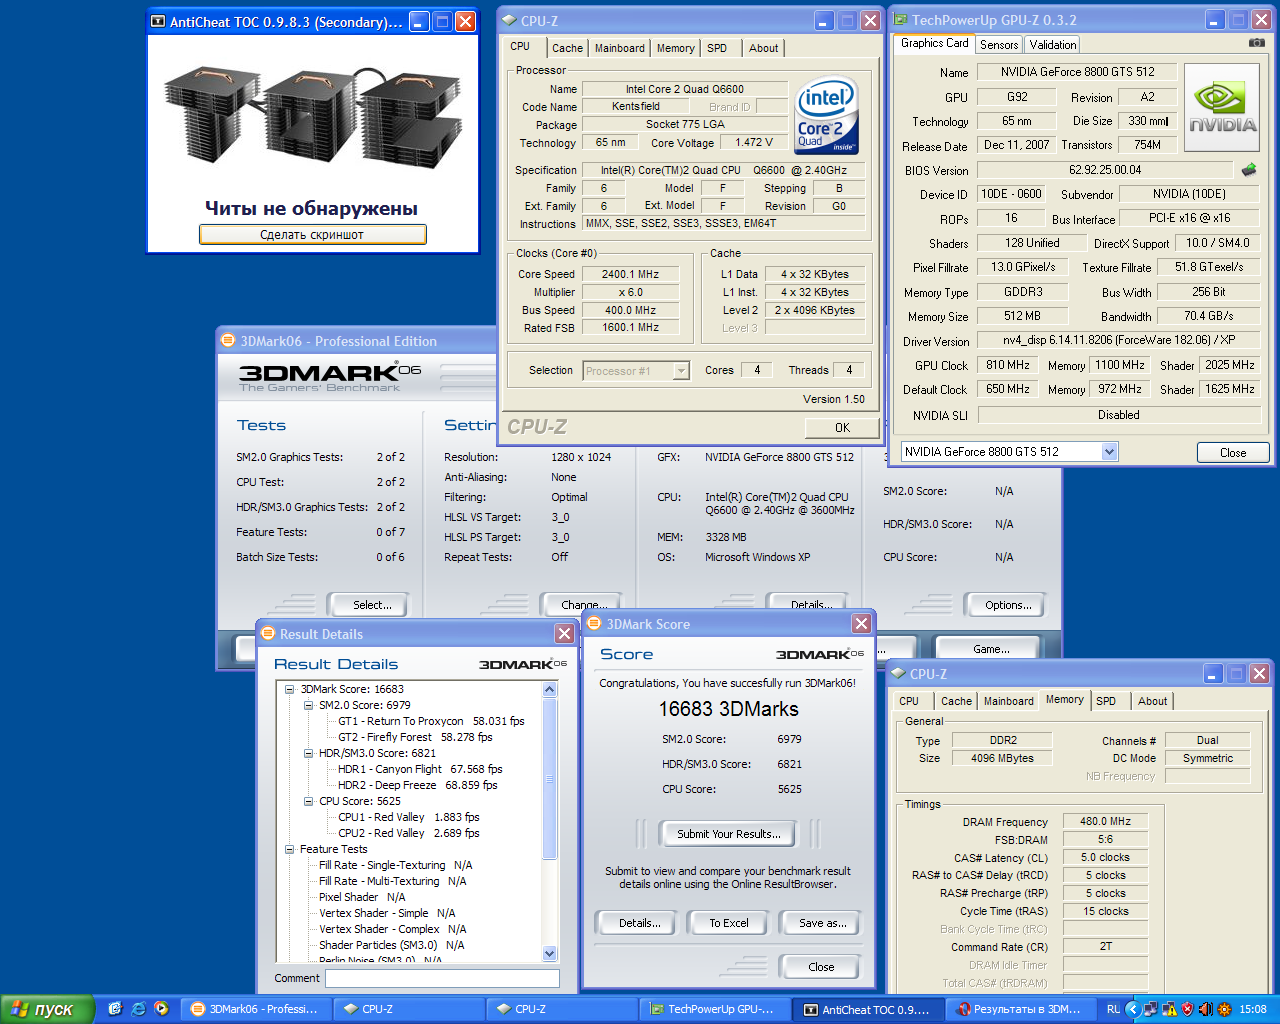Select 'GT1 - Return To Proxycon' tree row
The image size is (1280, 1024).
[431, 721]
